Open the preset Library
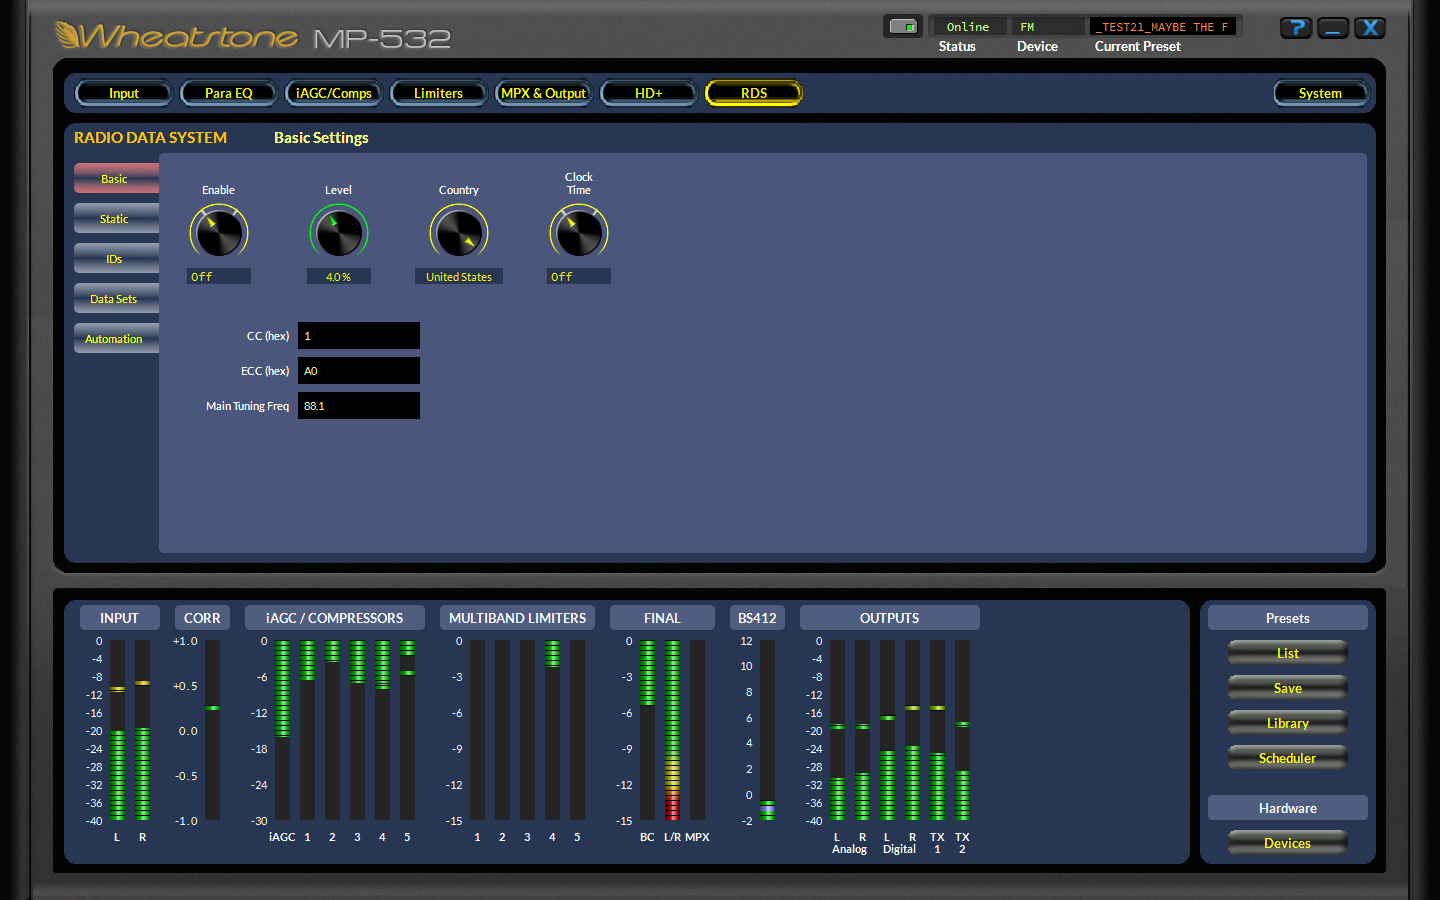 pyautogui.click(x=1288, y=723)
